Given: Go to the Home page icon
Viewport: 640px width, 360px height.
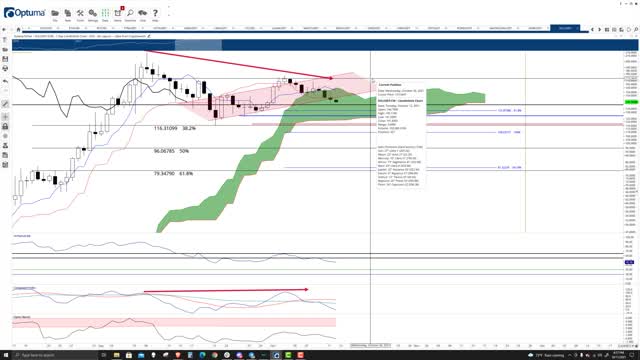Looking at the screenshot, I should 18,29.
